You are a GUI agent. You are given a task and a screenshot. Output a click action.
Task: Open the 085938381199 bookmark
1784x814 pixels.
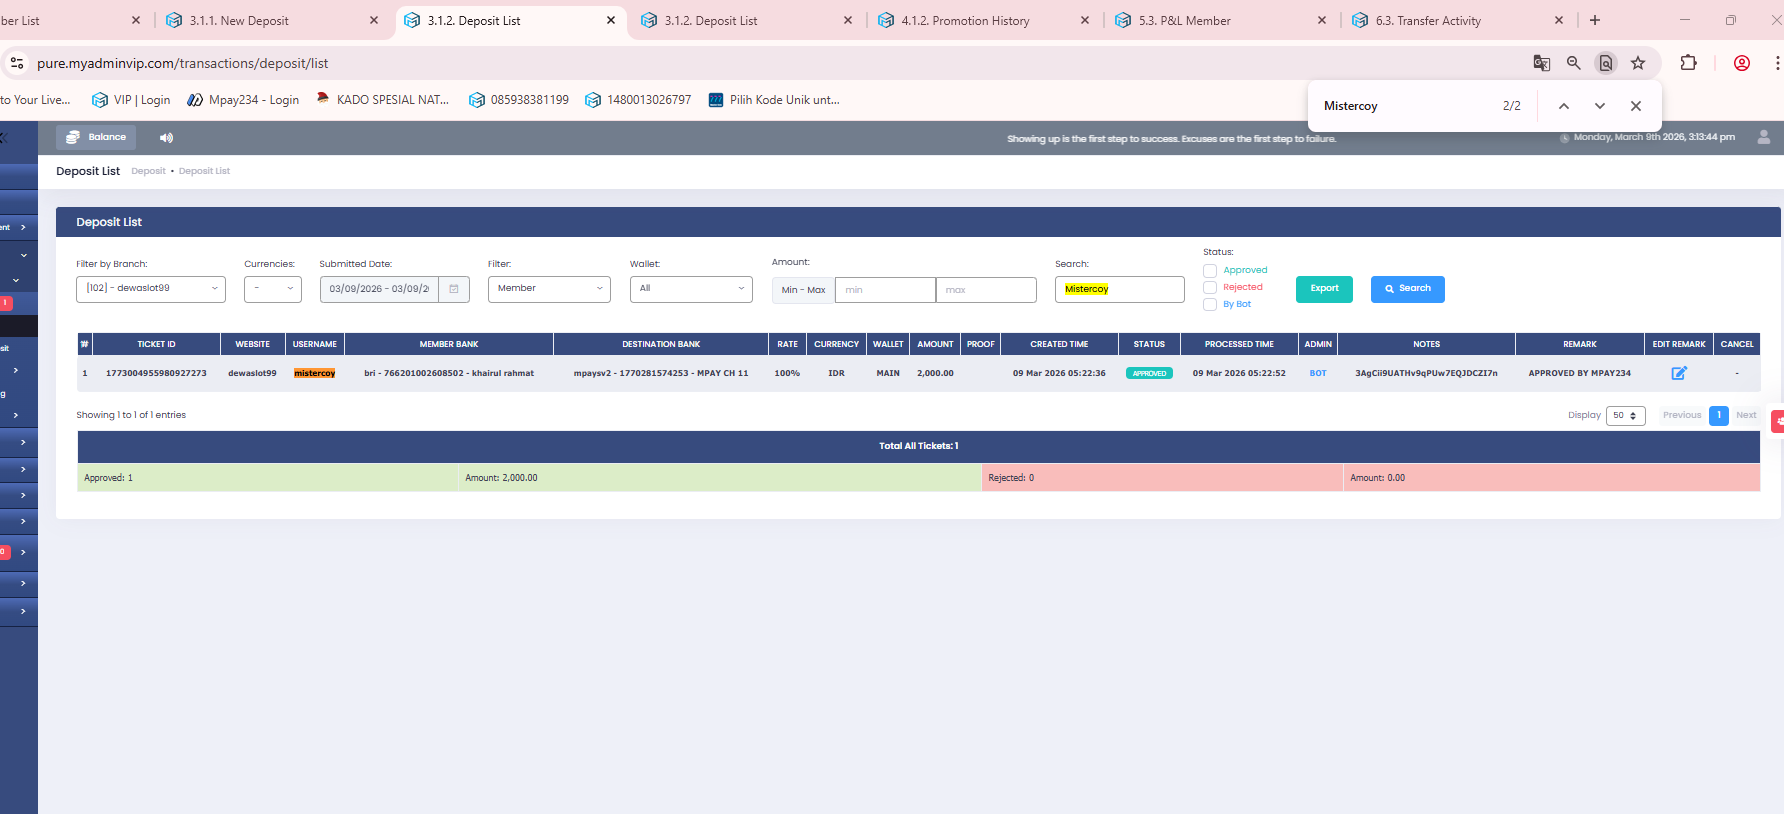(x=519, y=100)
